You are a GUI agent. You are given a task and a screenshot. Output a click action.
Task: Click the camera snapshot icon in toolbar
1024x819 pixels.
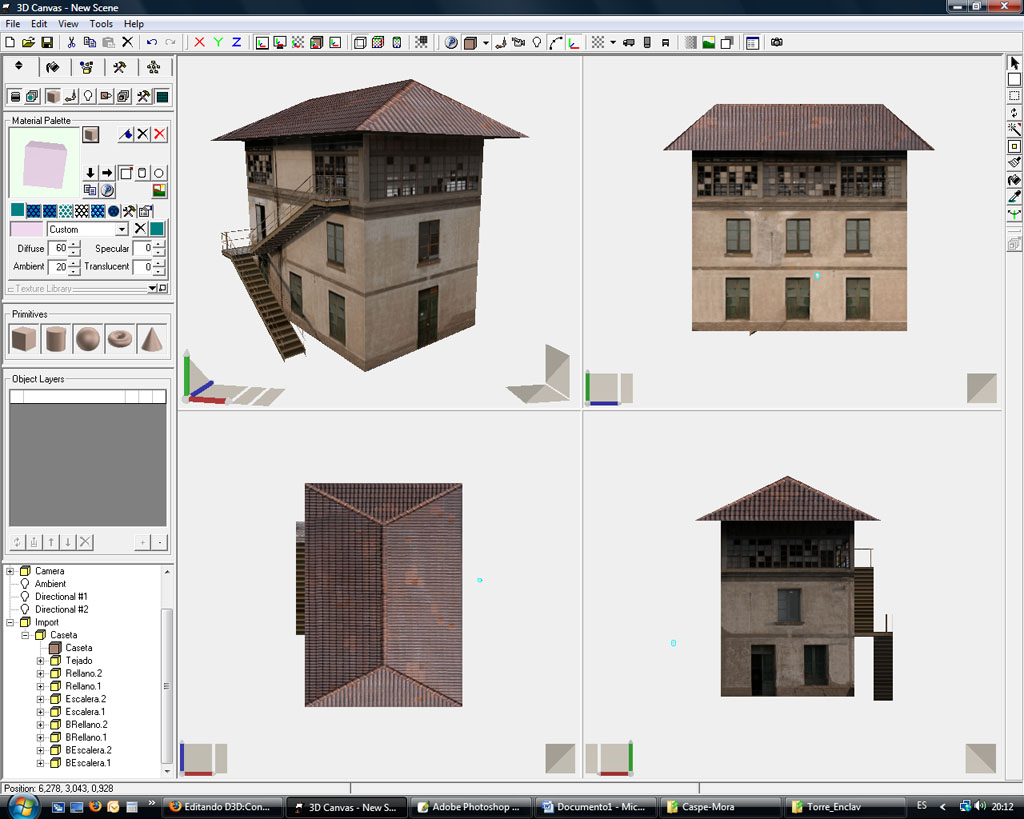(776, 43)
